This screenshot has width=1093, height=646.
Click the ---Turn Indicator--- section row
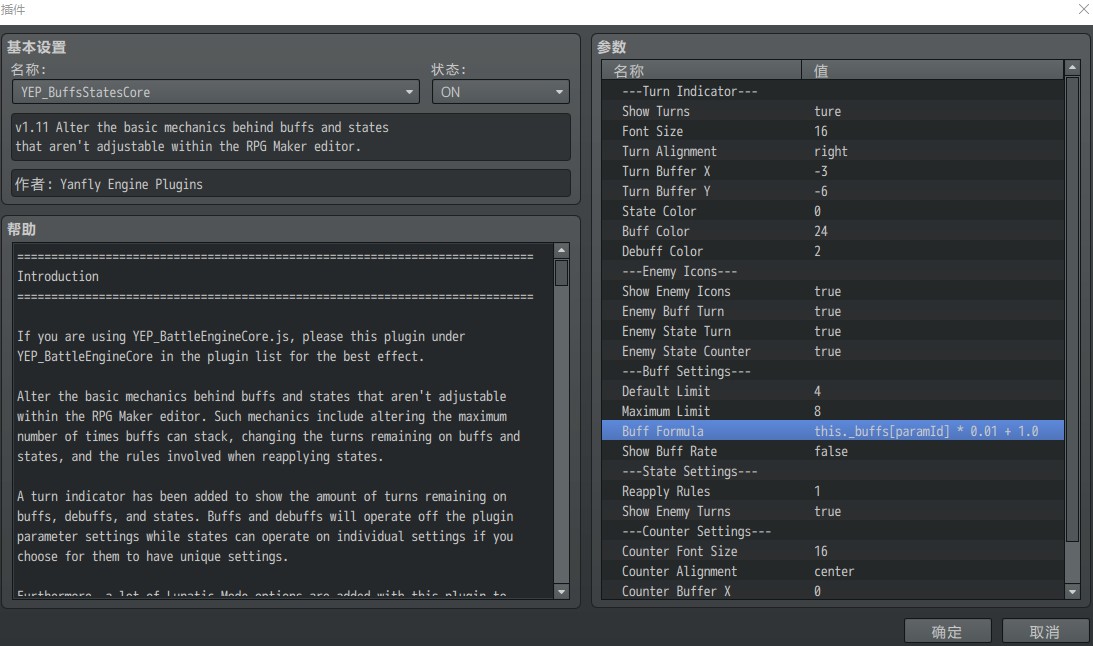tap(833, 91)
